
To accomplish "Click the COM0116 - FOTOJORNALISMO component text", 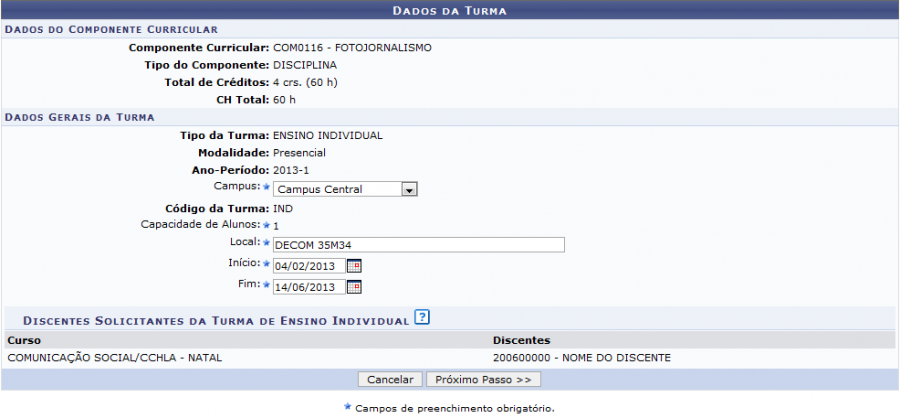I will [352, 47].
